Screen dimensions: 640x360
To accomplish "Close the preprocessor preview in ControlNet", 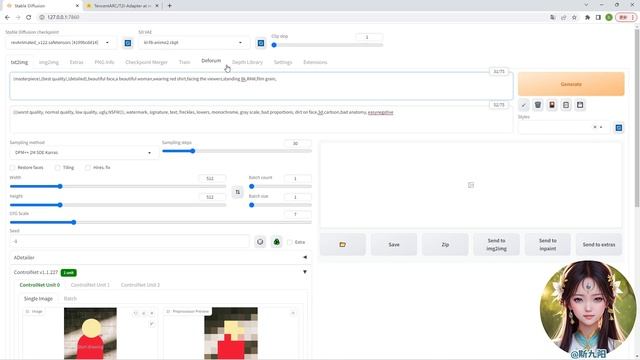I will tap(293, 313).
